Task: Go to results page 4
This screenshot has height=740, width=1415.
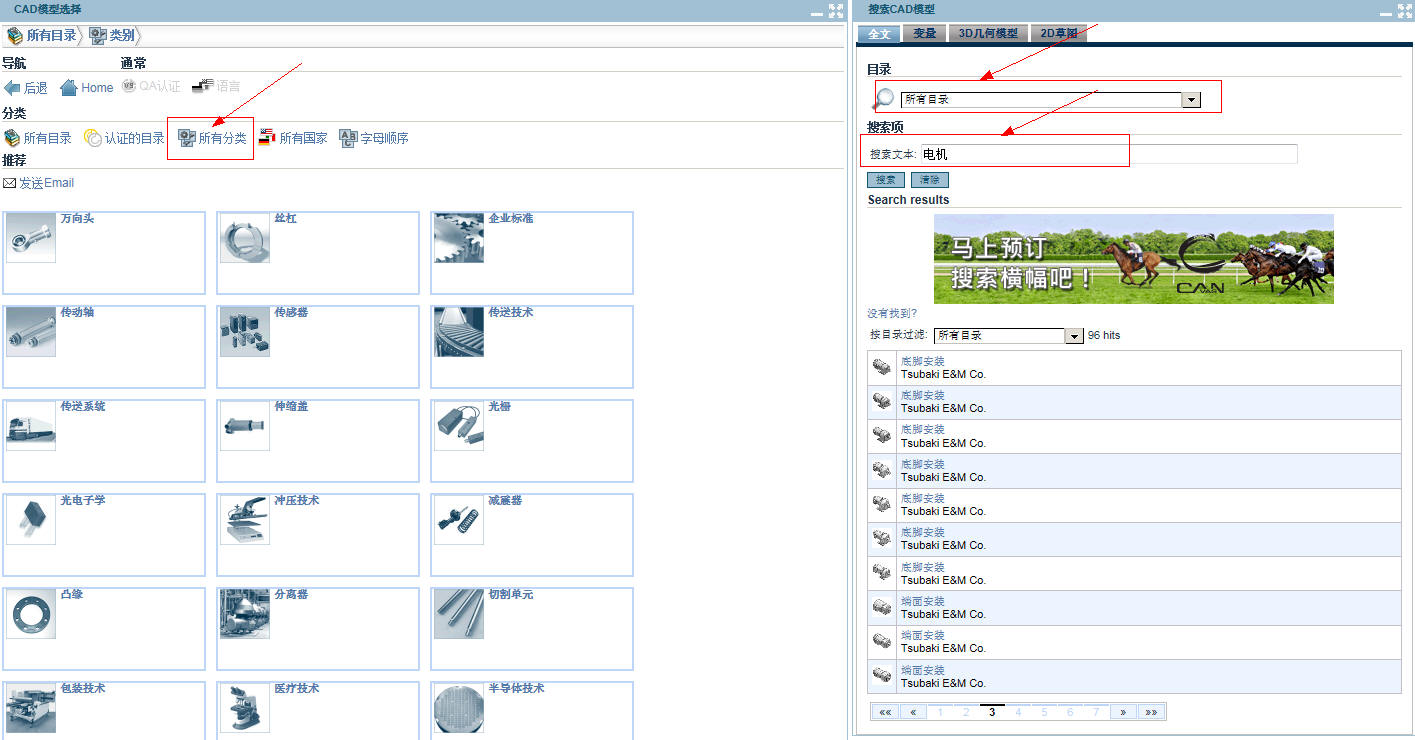Action: pos(1018,712)
